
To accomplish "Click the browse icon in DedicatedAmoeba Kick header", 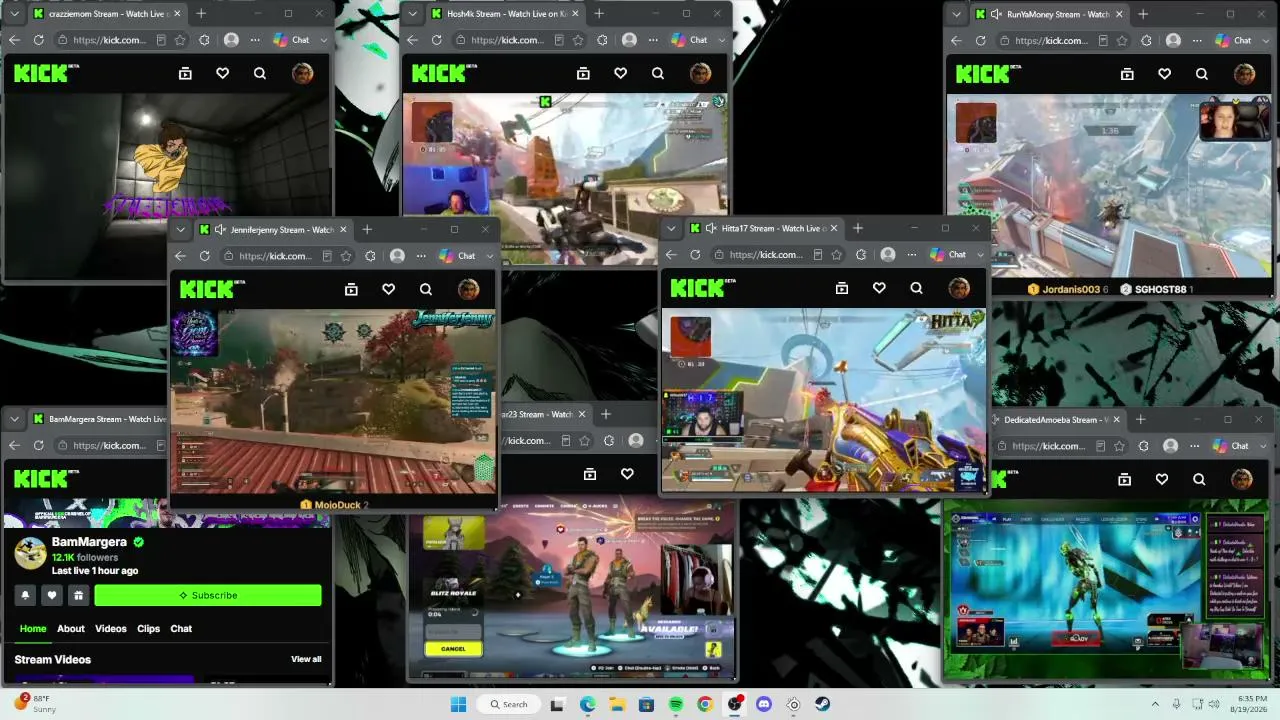I will (1124, 479).
